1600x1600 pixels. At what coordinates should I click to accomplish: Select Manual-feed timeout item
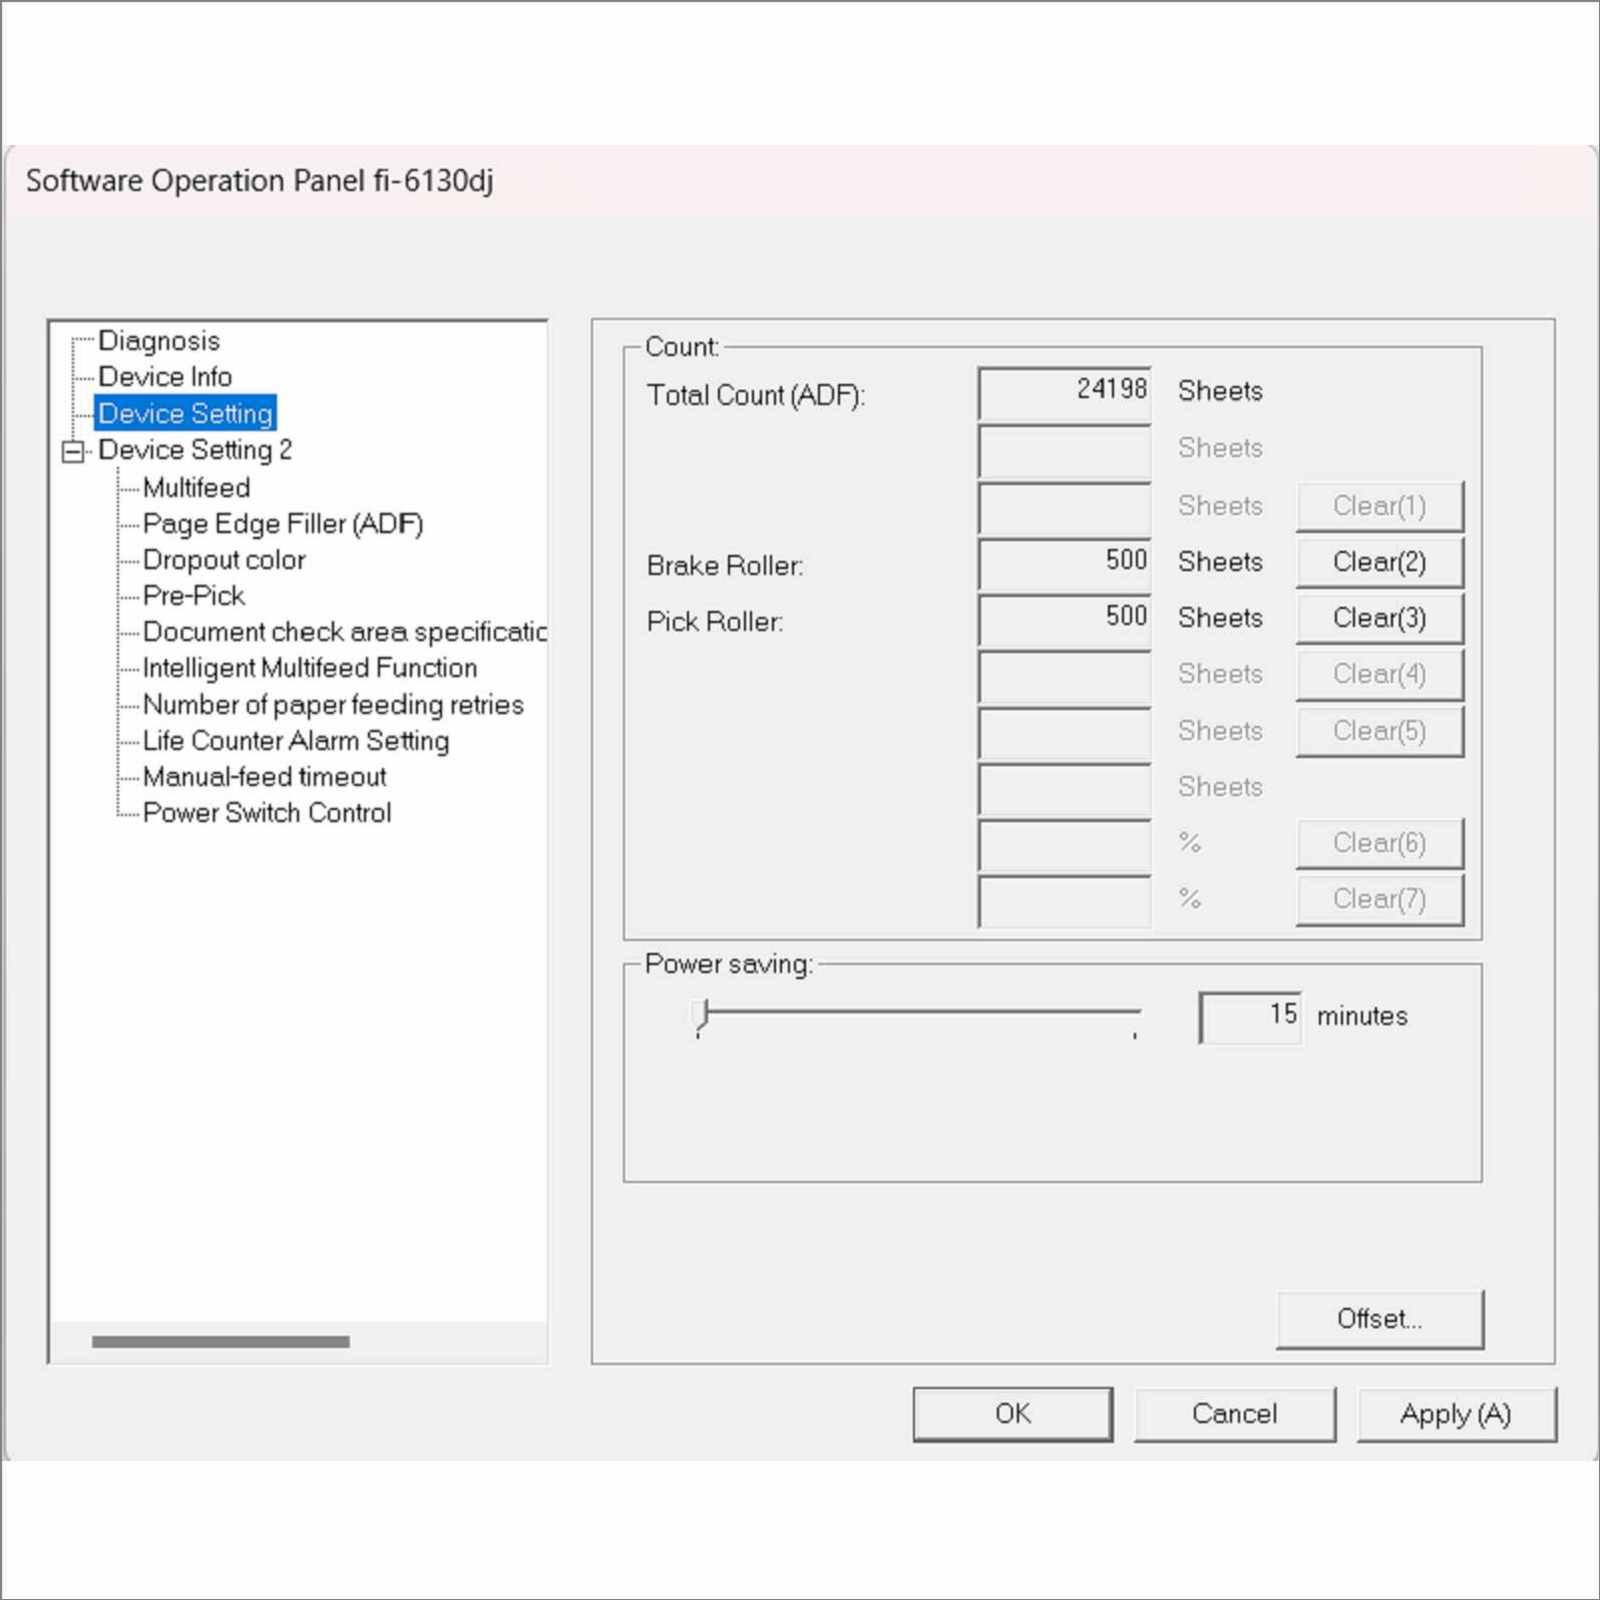[265, 777]
